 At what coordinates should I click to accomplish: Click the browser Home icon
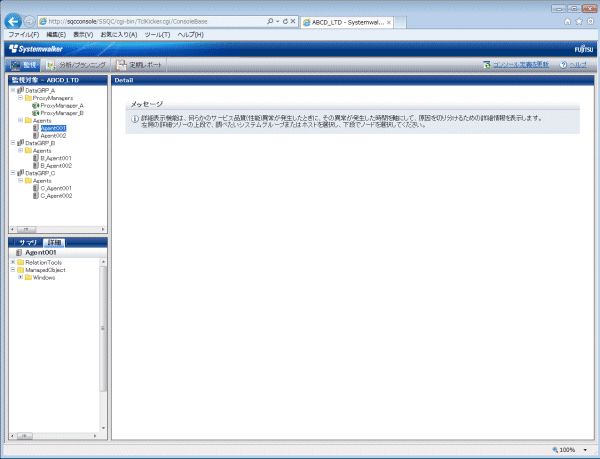[567, 20]
